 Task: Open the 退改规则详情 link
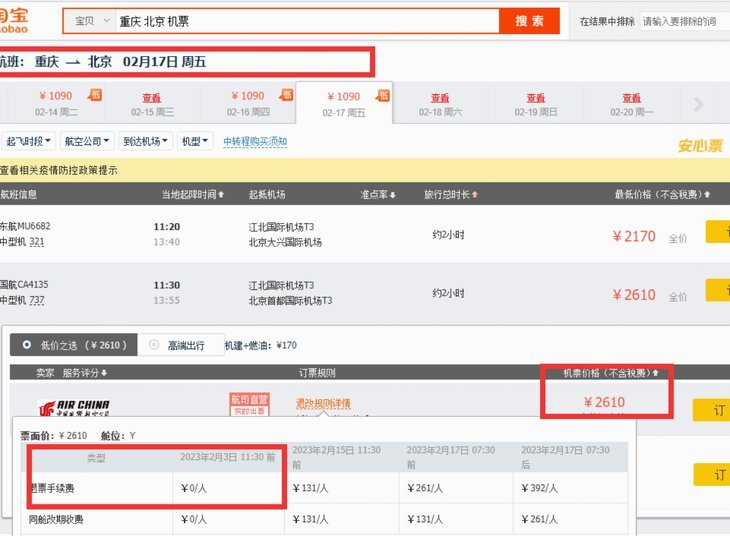[x=323, y=404]
